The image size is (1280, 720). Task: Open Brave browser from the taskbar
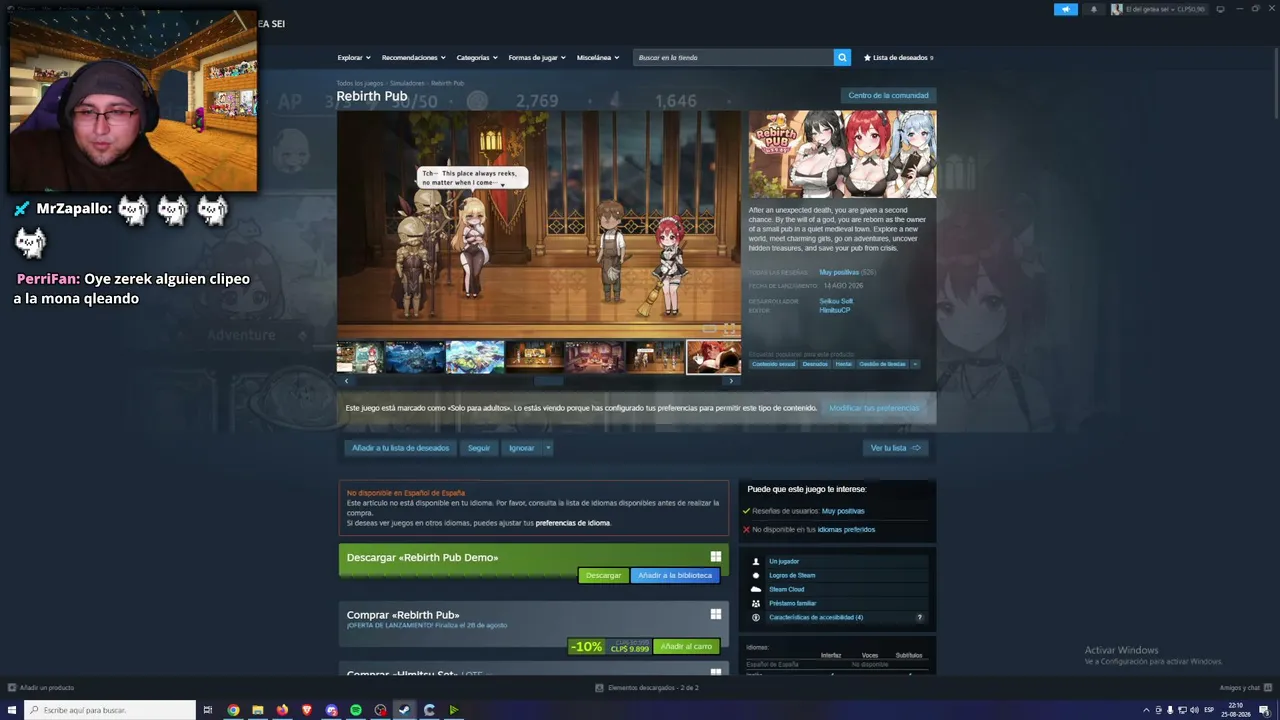[x=307, y=710]
